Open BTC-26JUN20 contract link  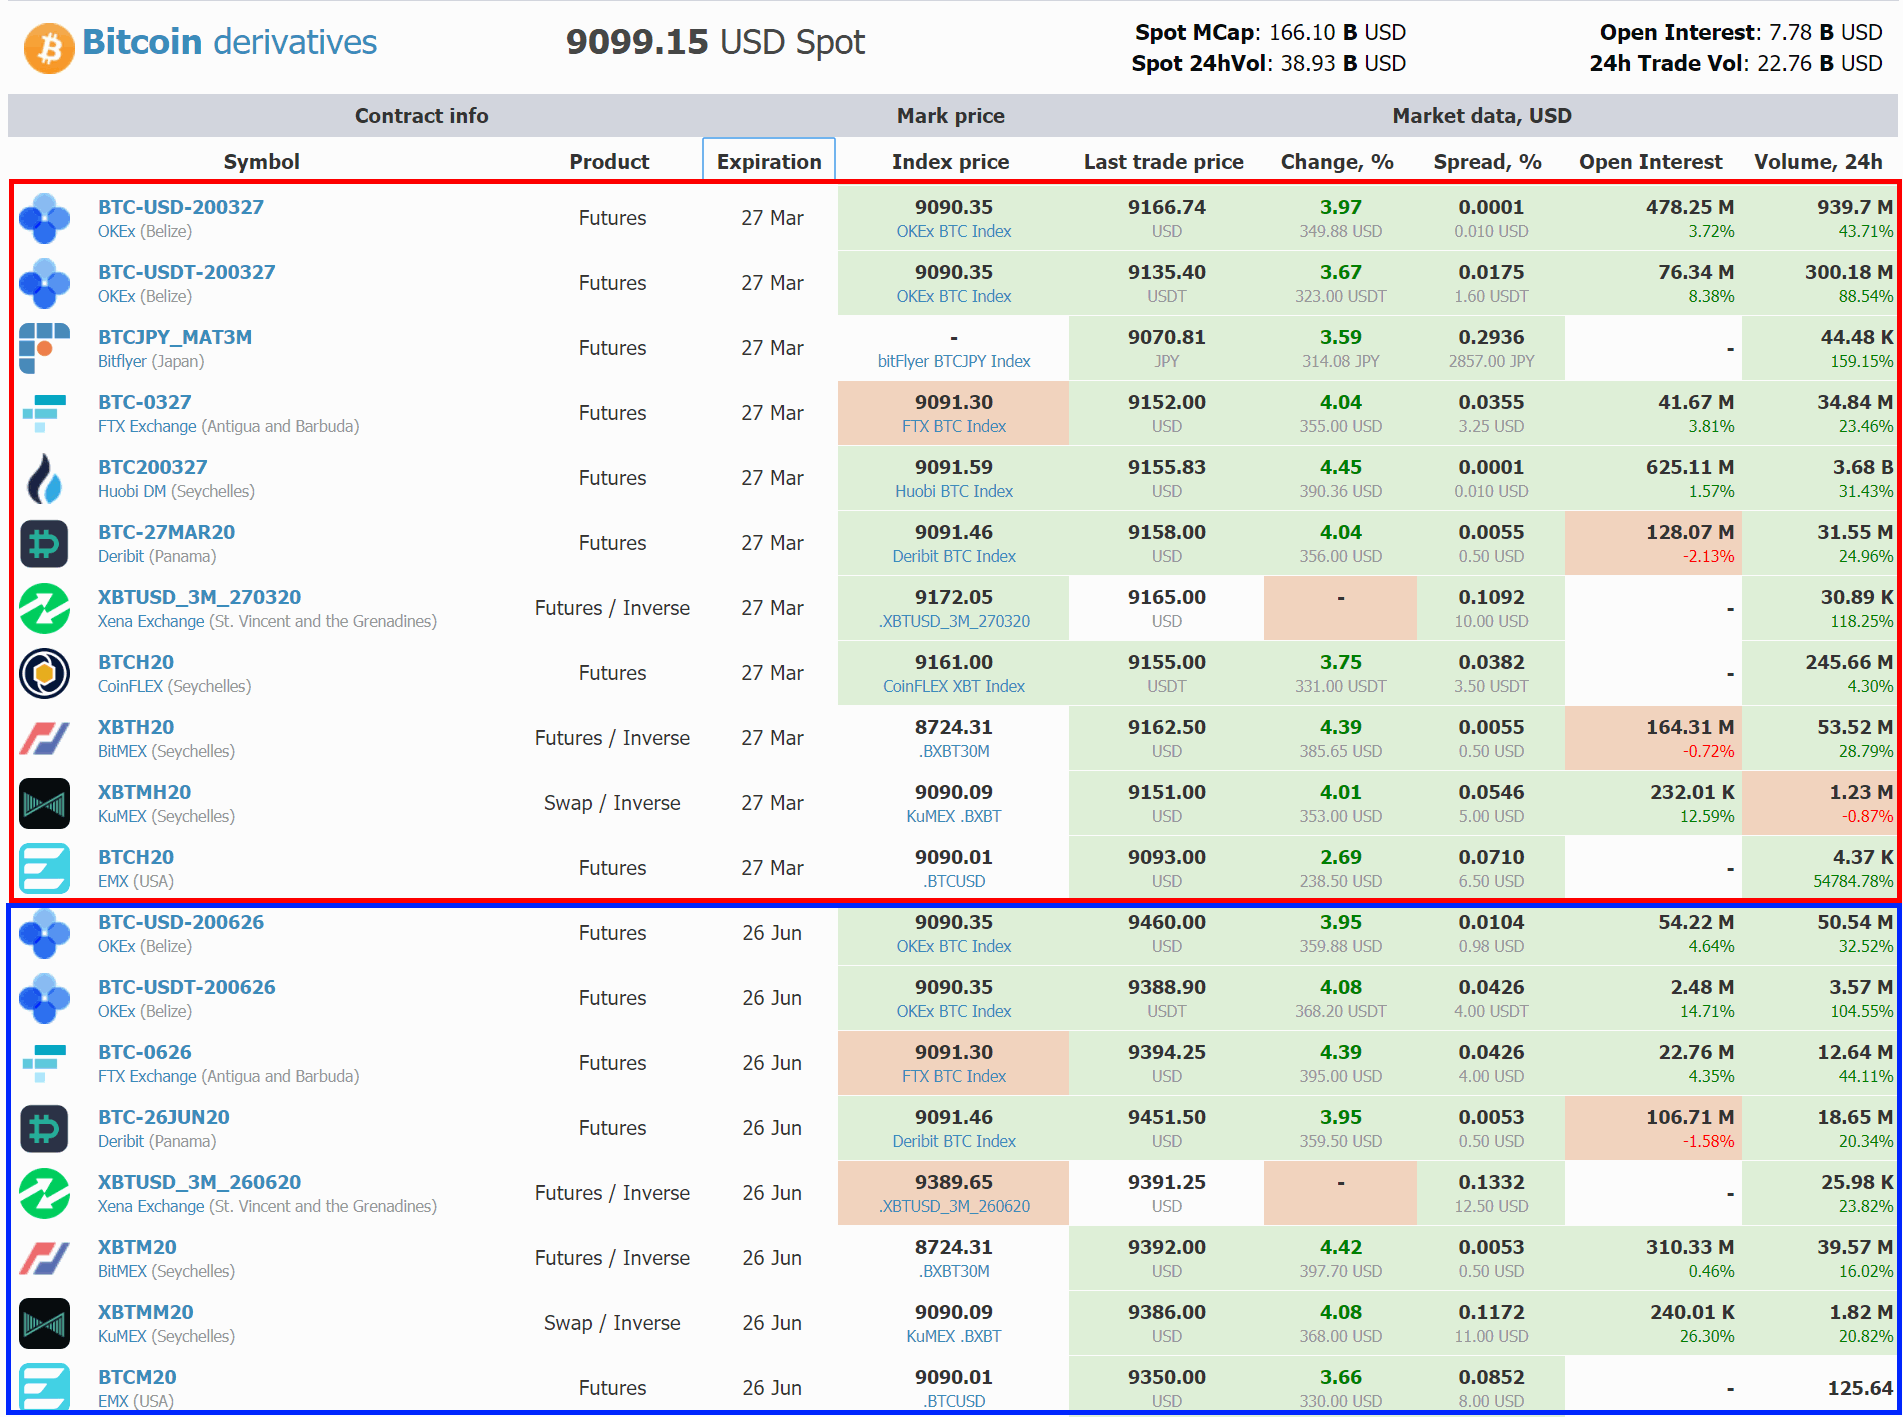pos(164,1117)
